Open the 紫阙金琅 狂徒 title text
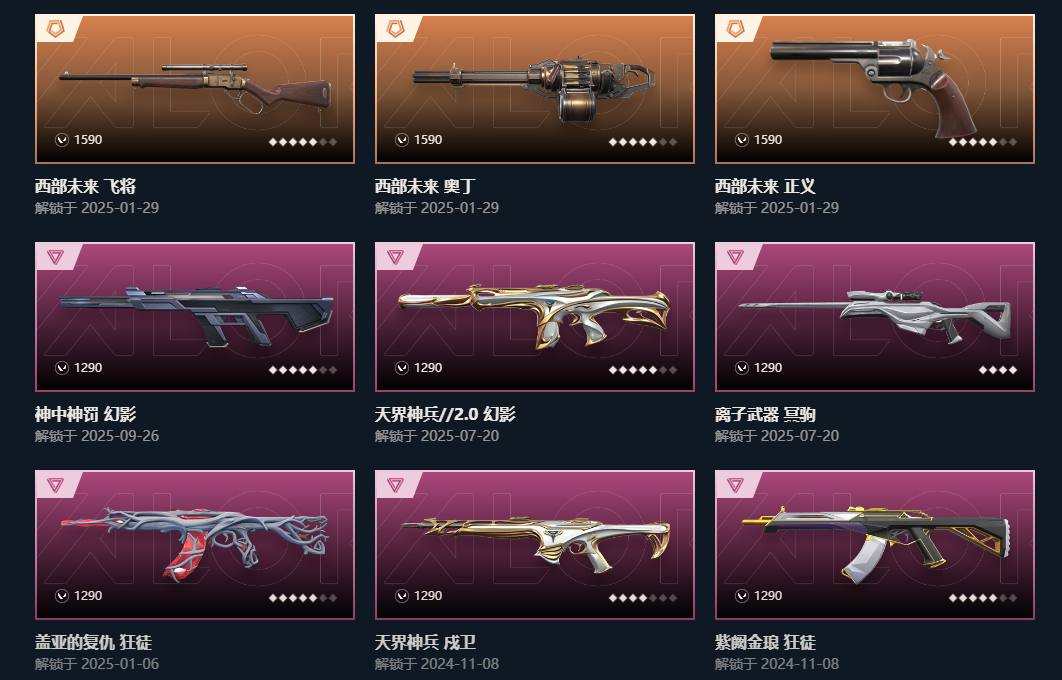The image size is (1062, 680). click(x=765, y=642)
